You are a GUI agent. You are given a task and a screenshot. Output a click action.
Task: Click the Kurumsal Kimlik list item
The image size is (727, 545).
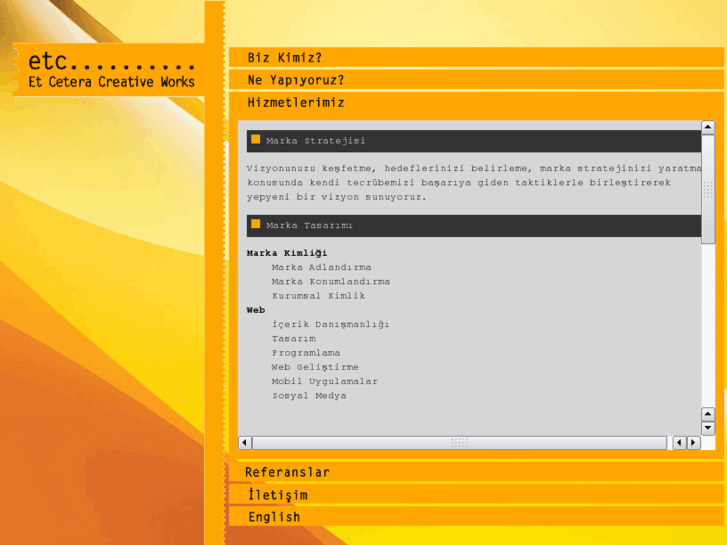coord(319,296)
